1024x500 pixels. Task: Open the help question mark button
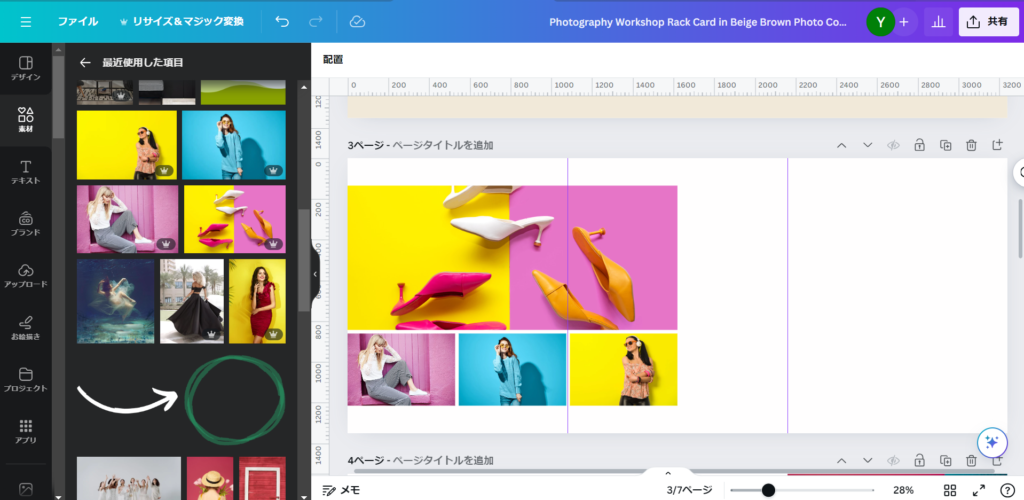[1008, 490]
